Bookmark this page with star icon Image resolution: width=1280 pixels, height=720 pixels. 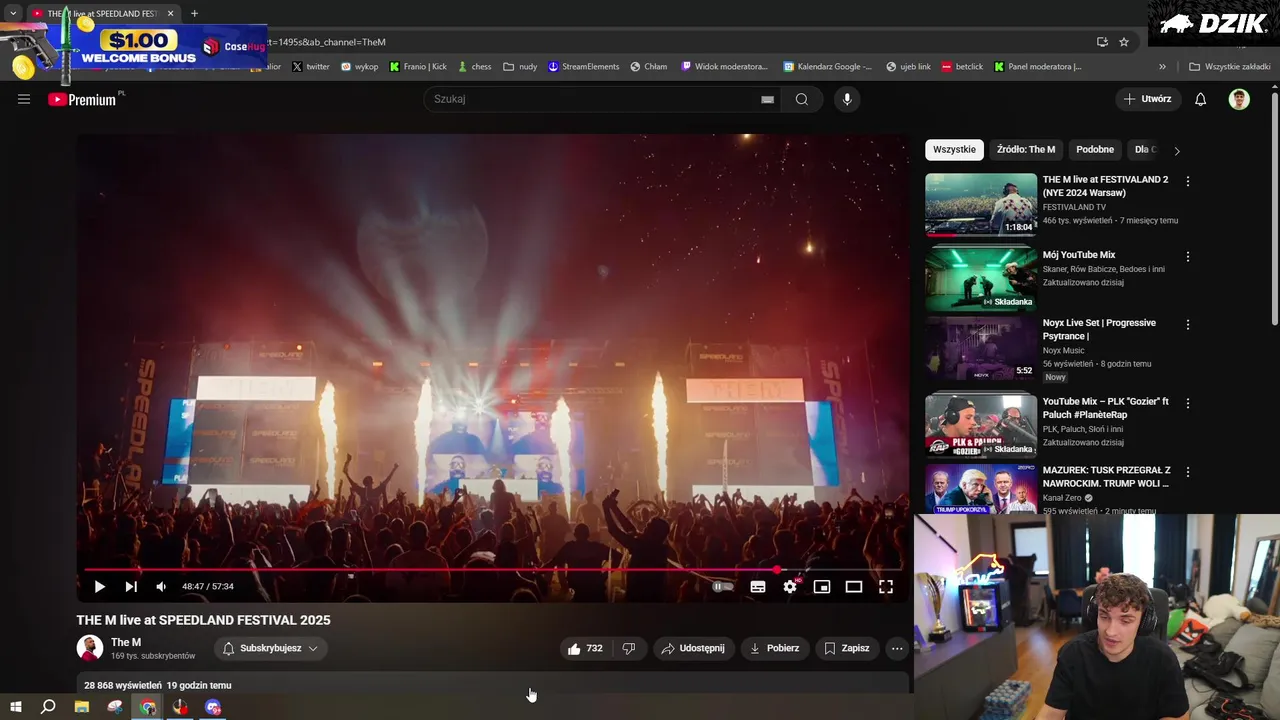[1124, 42]
